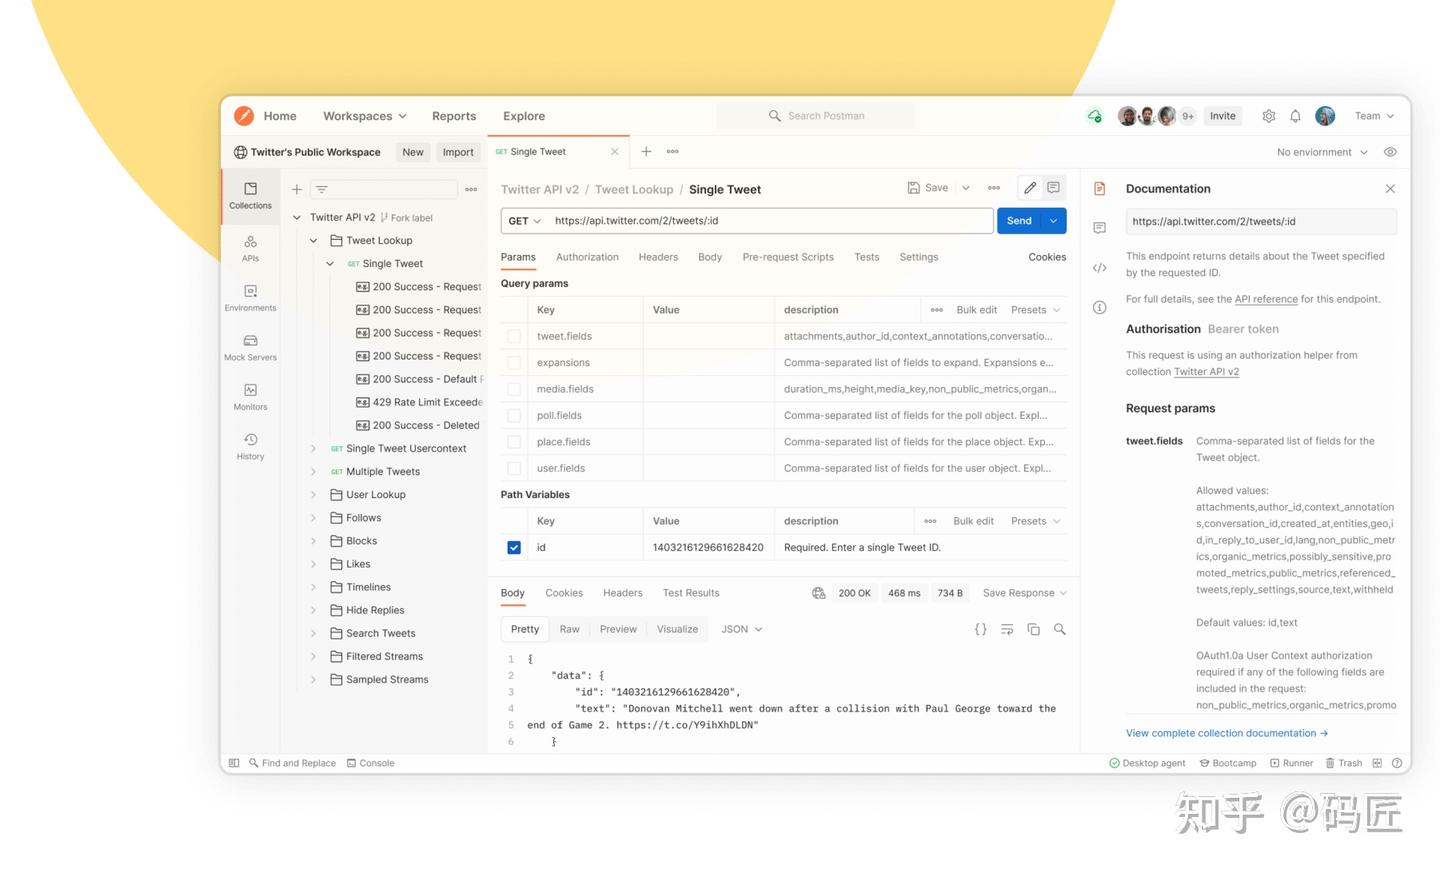This screenshot has width=1440, height=873.
Task: Open the APIs sidebar panel
Action: [x=250, y=248]
